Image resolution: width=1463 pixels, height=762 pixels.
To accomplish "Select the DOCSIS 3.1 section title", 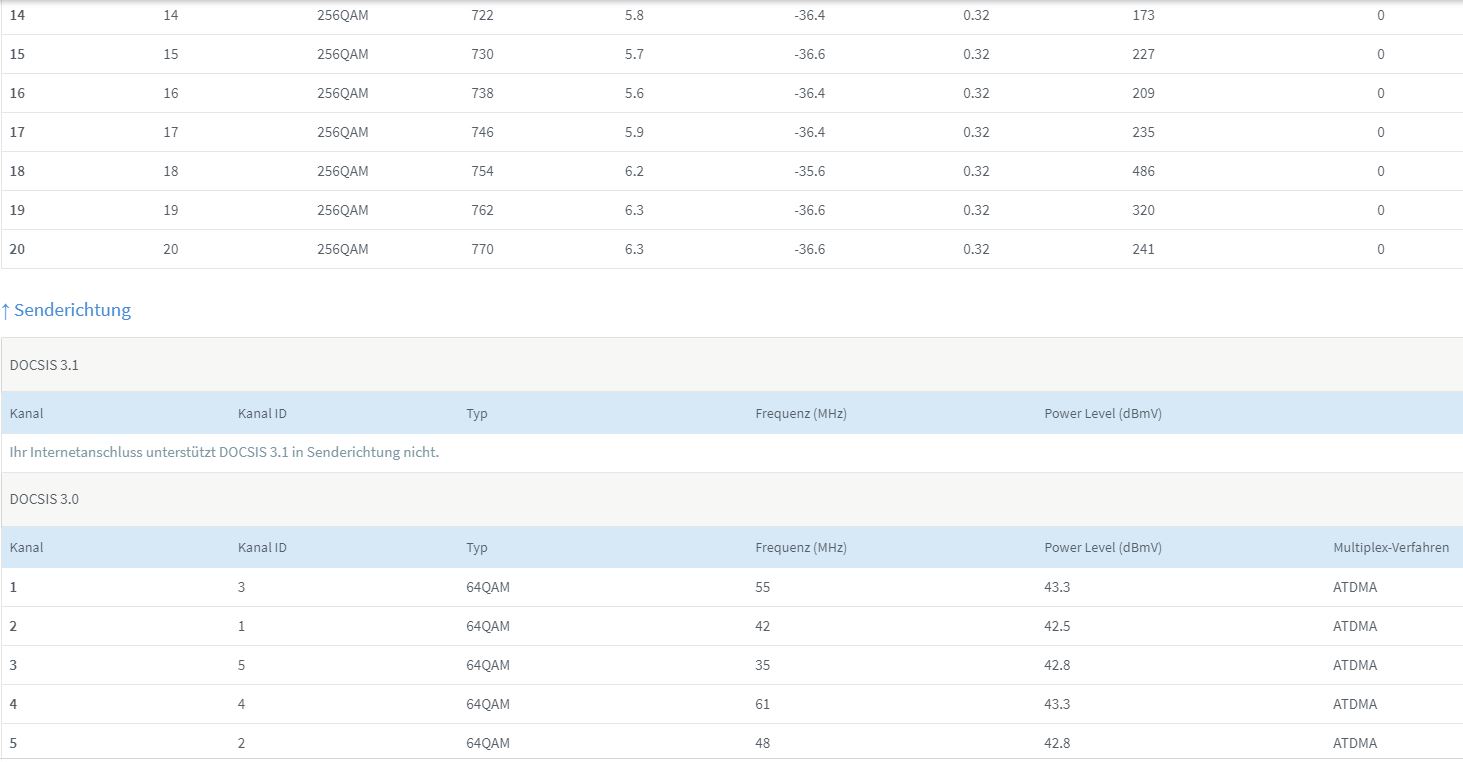I will (44, 365).
